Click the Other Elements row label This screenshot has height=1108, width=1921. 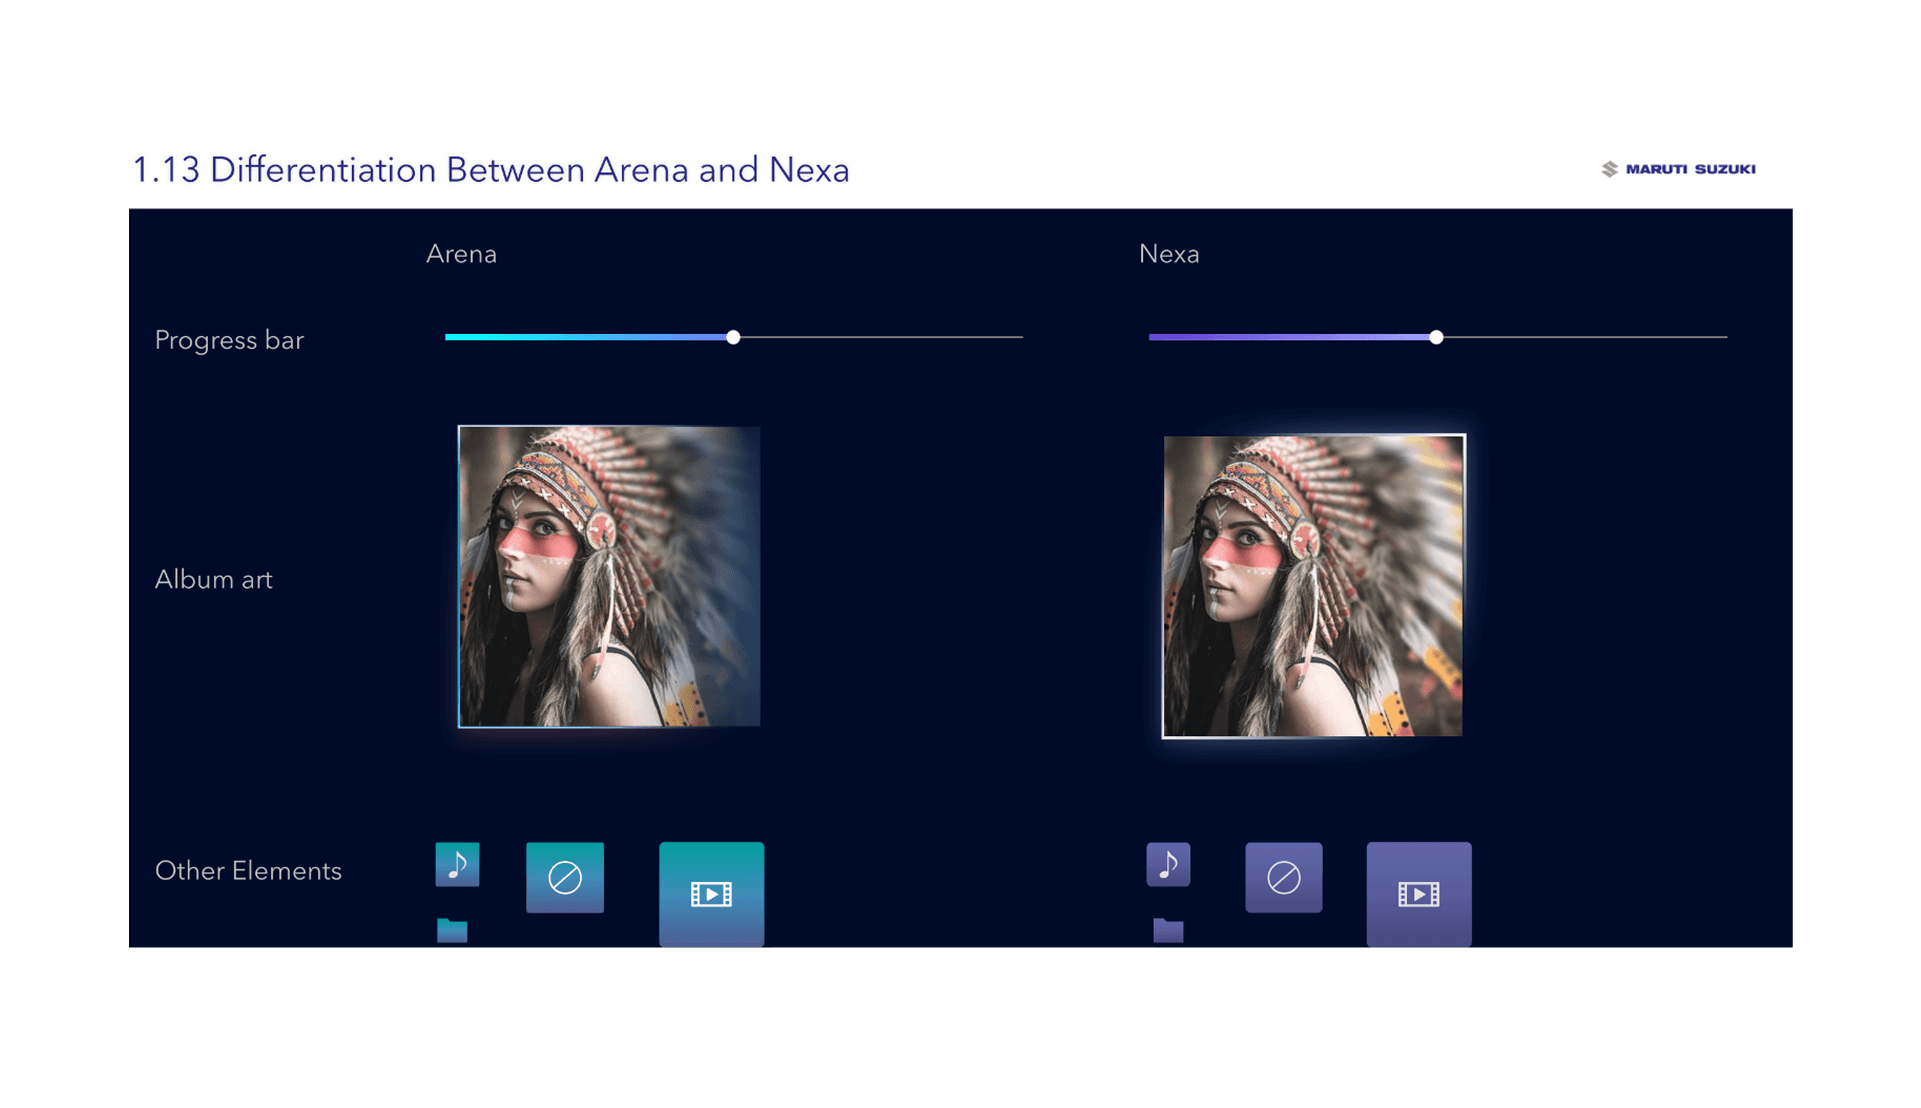point(248,871)
